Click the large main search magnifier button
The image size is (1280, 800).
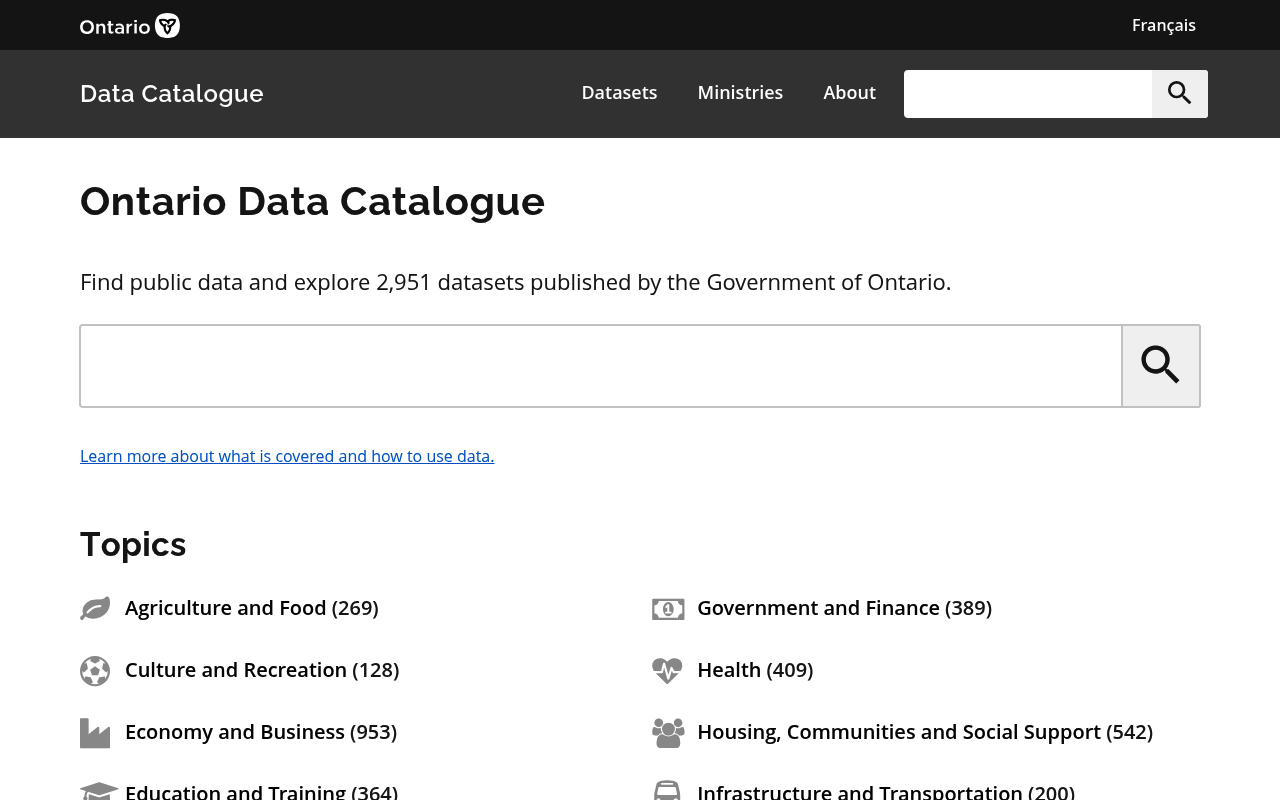[1161, 366]
